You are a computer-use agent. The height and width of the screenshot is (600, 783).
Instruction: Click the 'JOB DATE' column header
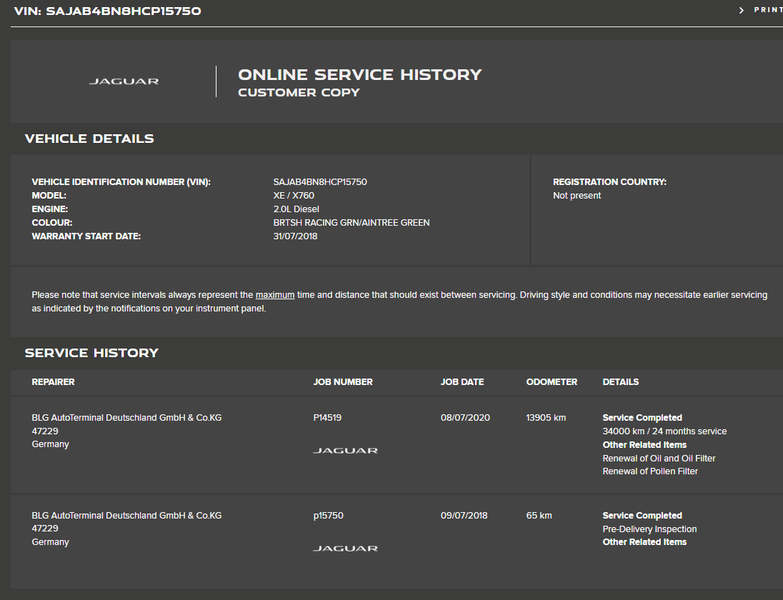coord(462,382)
